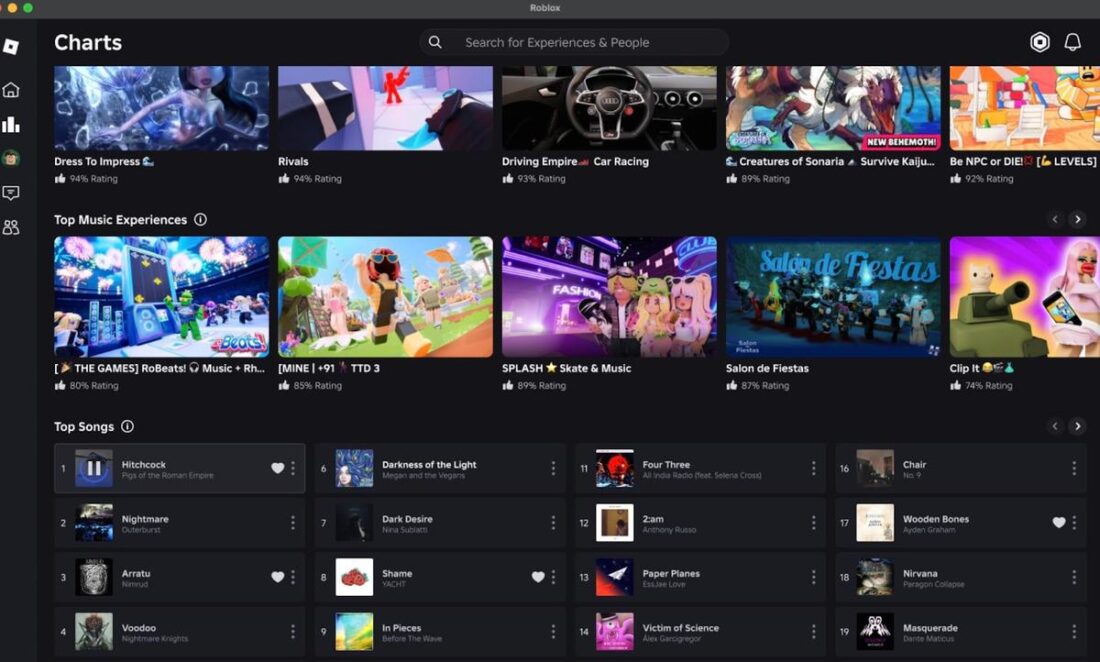This screenshot has width=1100, height=662.
Task: Open more options for In Pieces
Action: tap(554, 632)
